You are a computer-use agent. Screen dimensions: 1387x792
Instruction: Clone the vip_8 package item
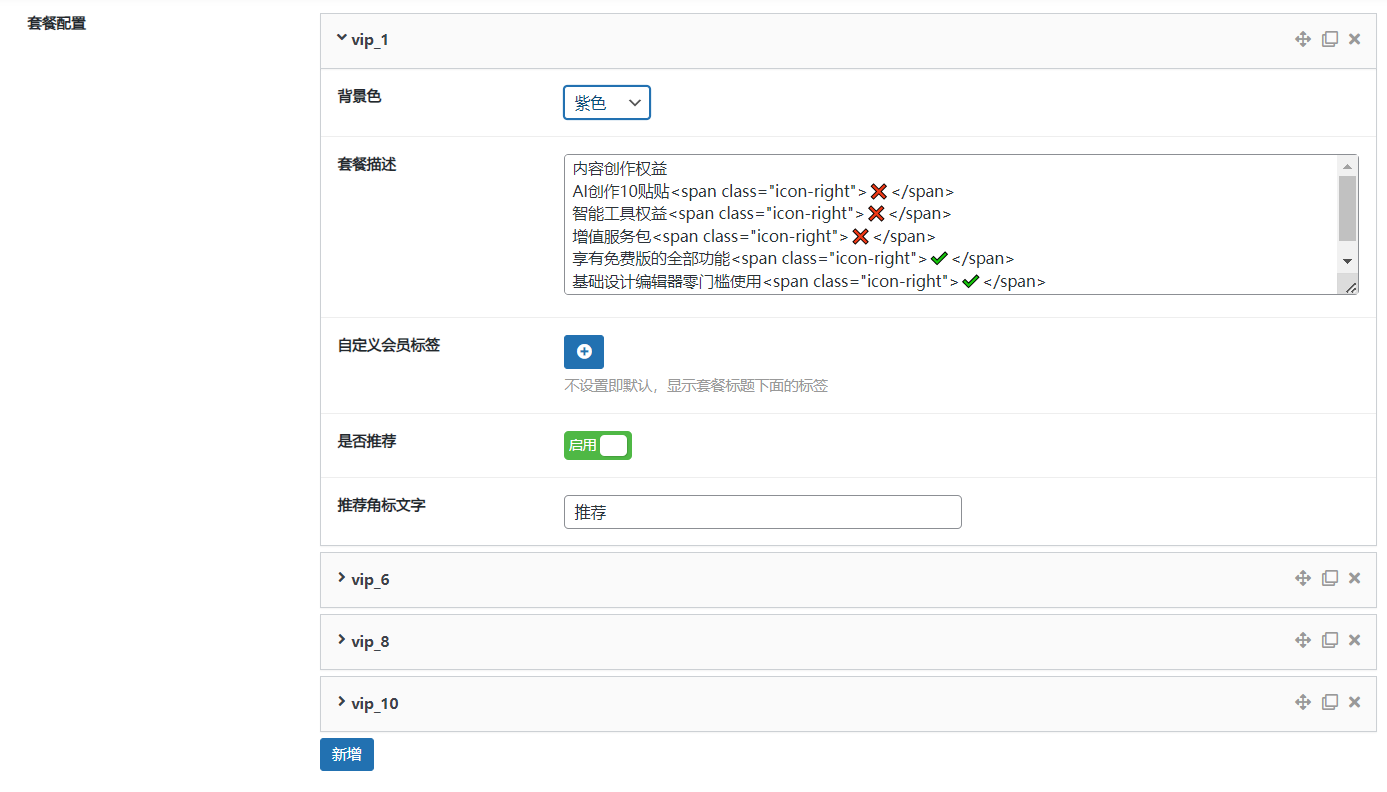(x=1329, y=640)
